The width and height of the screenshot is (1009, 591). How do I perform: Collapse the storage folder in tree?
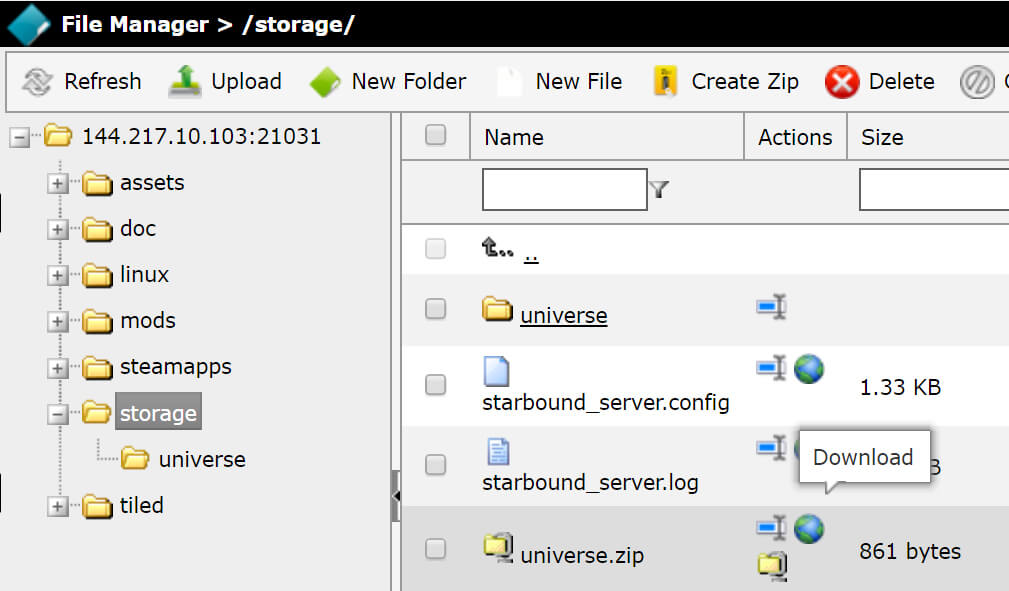pyautogui.click(x=57, y=414)
